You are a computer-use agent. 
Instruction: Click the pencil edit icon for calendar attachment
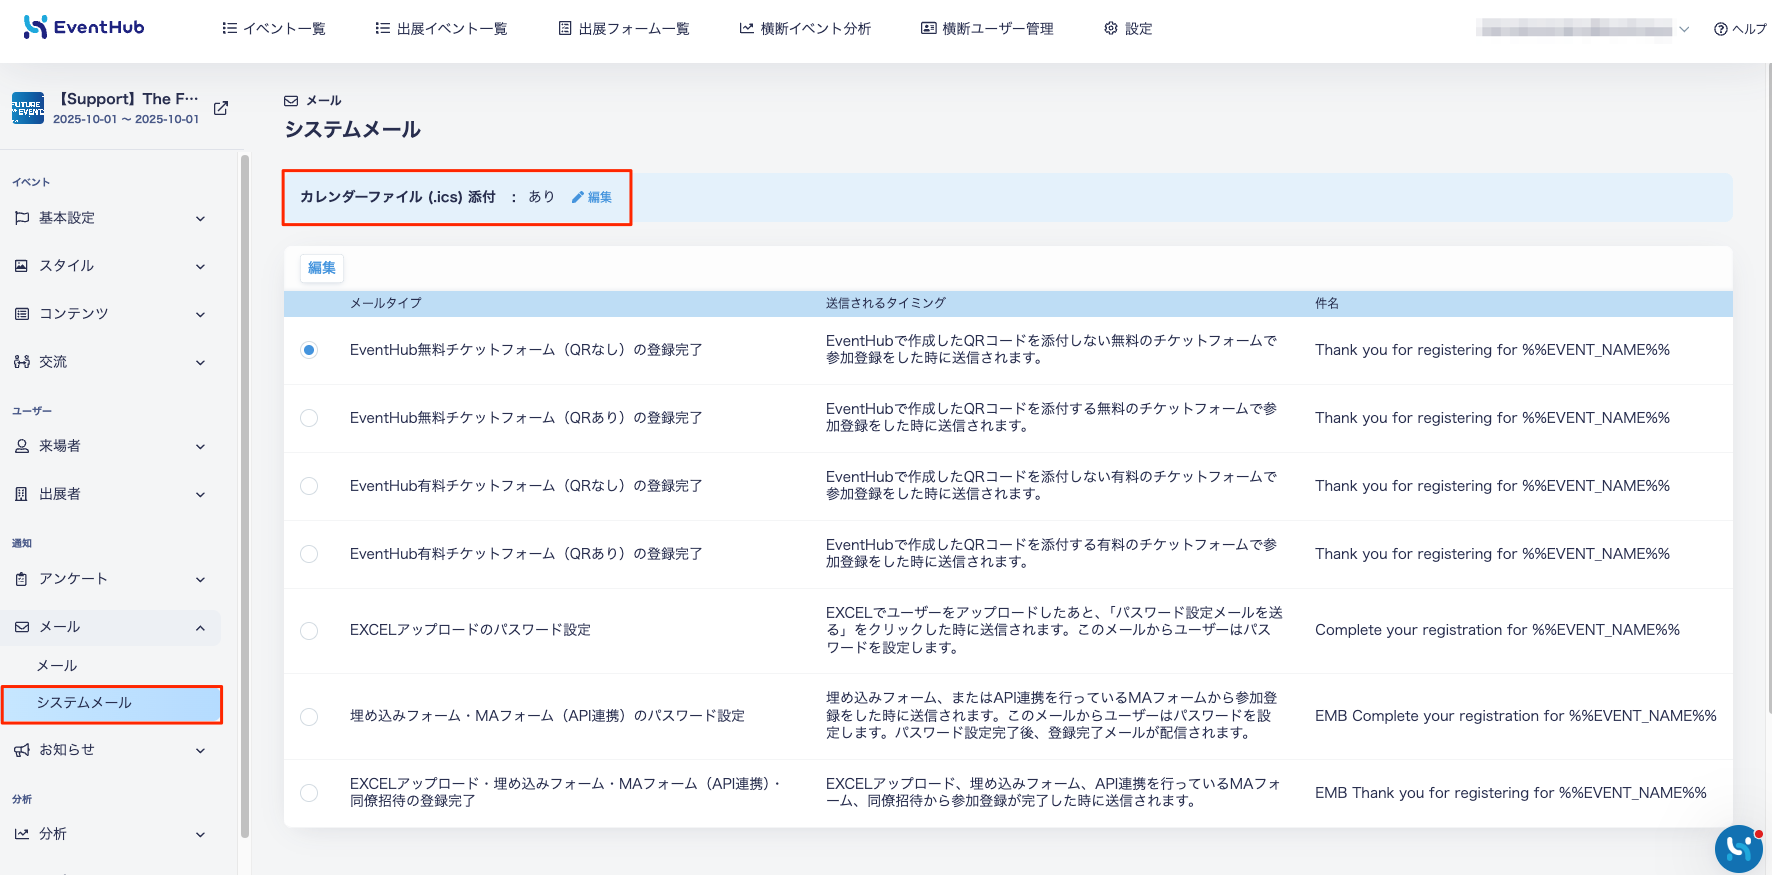[577, 198]
